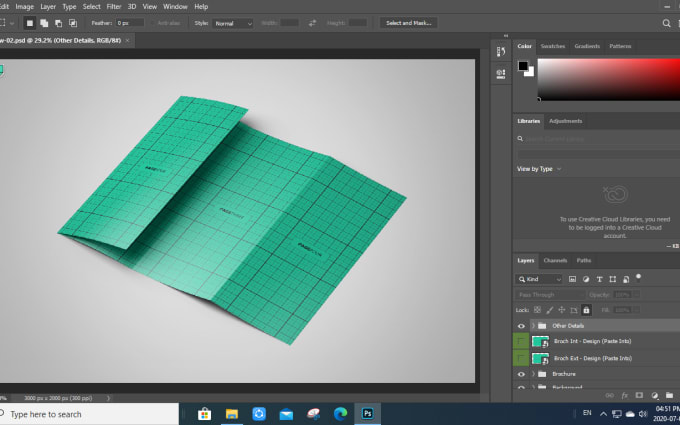This screenshot has height=425, width=680.
Task: Hide the Other Details group layer
Action: (x=521, y=326)
